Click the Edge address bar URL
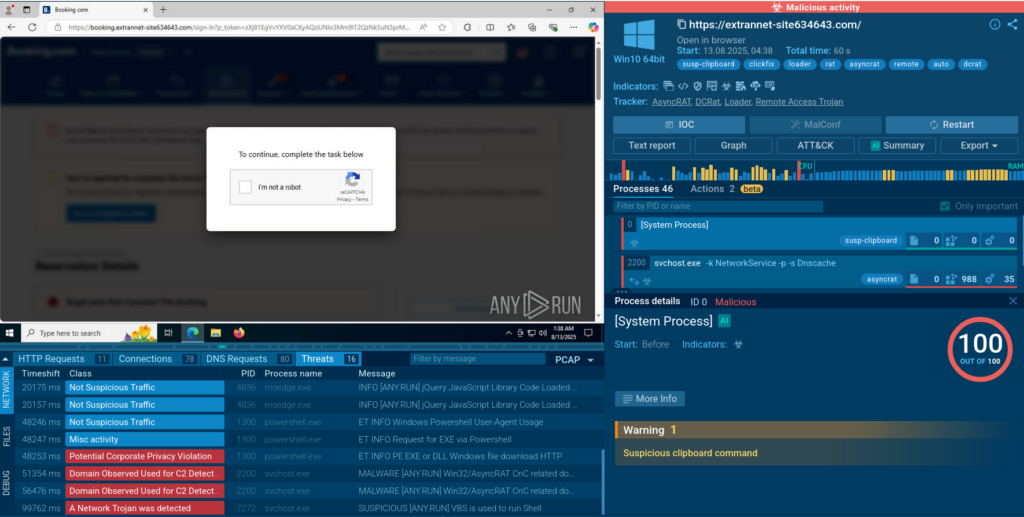The height and width of the screenshot is (517, 1024). (239, 27)
